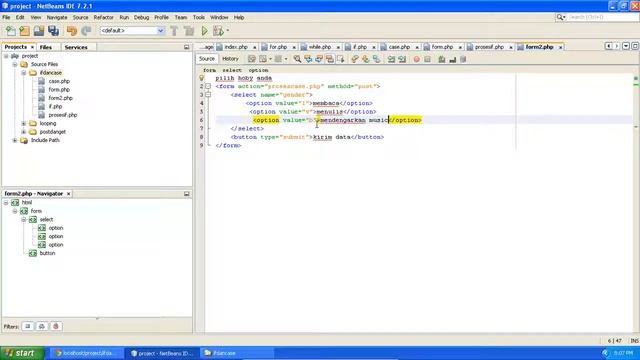Image resolution: width=640 pixels, height=360 pixels.
Task: Switch to the Services tab
Action: [x=76, y=47]
